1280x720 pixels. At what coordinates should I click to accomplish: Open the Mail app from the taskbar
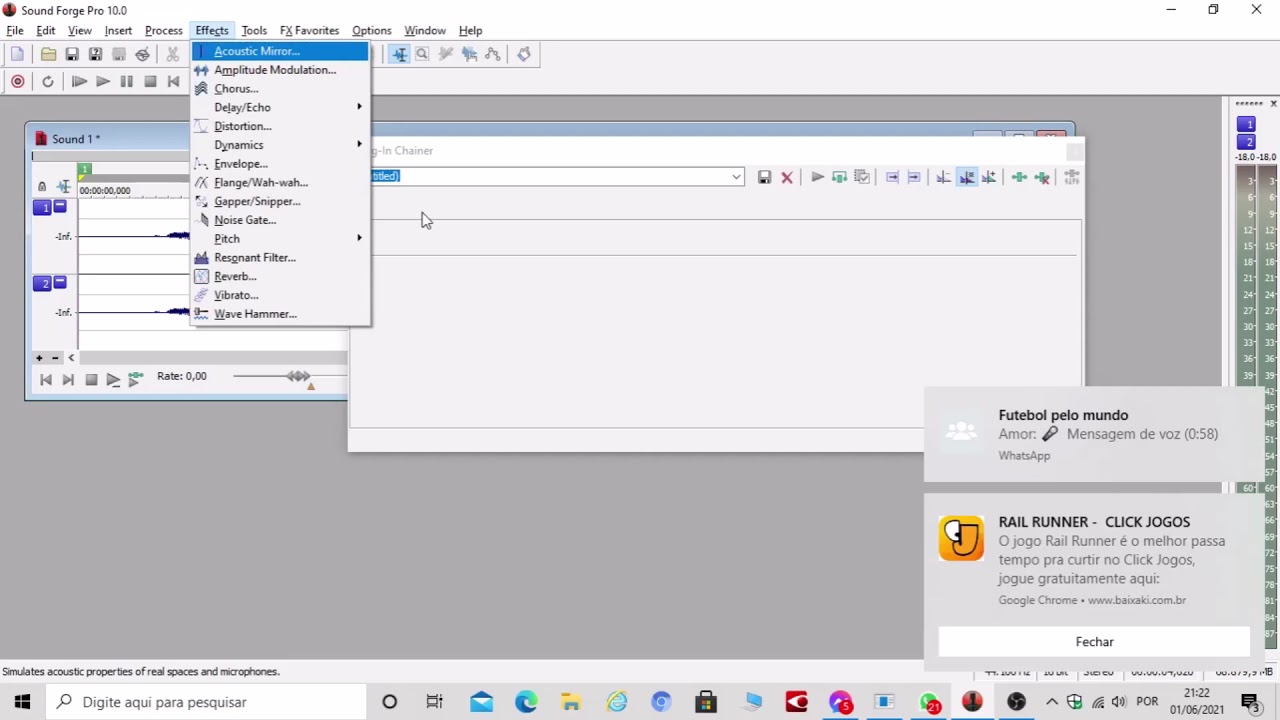point(481,702)
